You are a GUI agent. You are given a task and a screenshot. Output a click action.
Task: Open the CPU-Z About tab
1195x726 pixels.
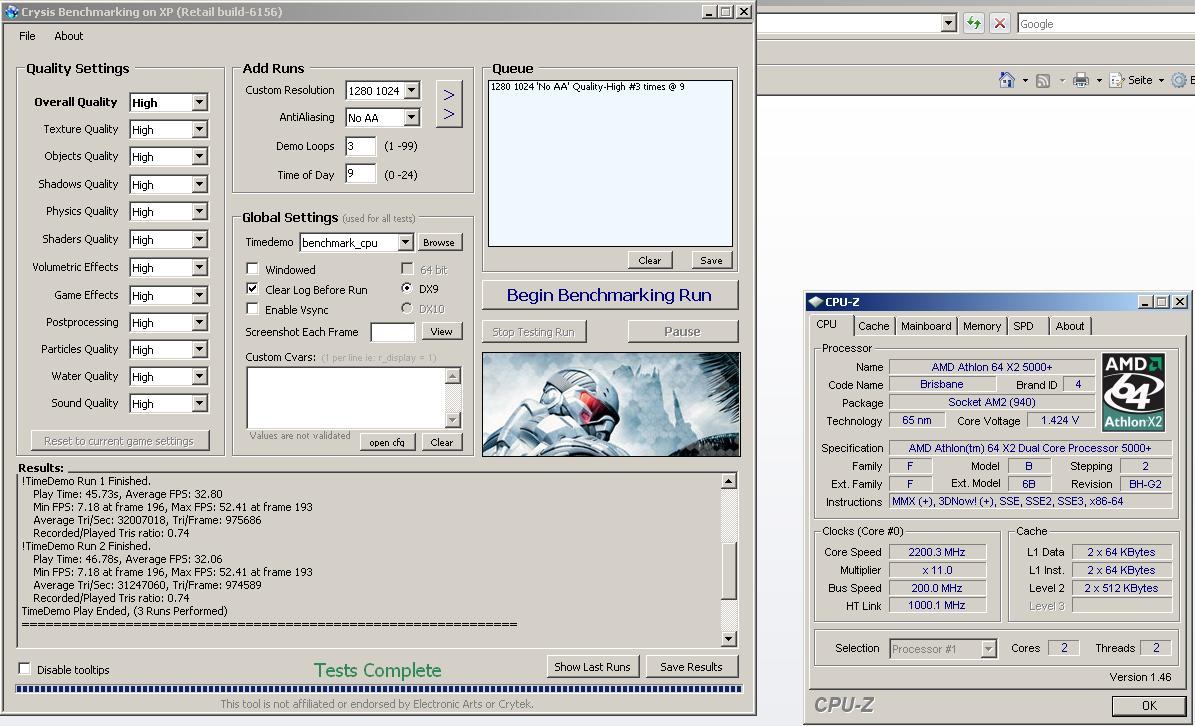[1070, 326]
